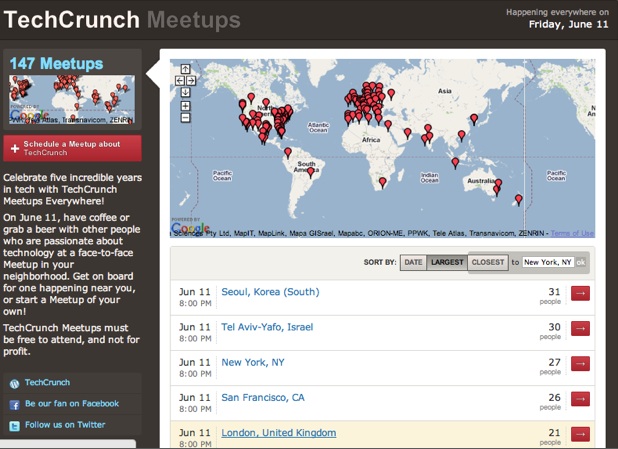
Task: Open the New York, NY meetup link
Action: pos(253,362)
